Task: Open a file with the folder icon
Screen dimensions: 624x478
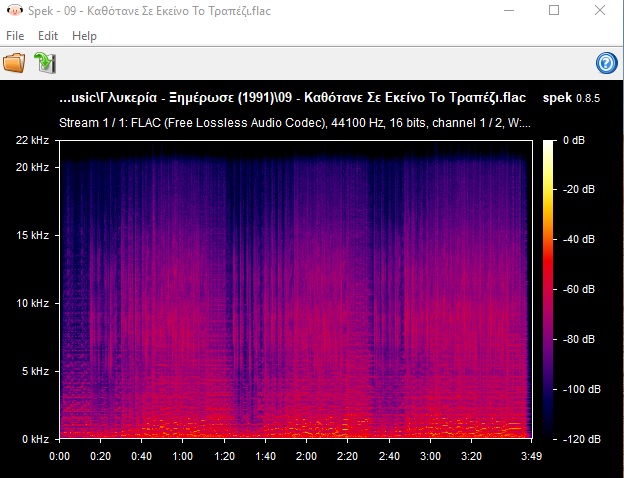Action: [x=14, y=63]
